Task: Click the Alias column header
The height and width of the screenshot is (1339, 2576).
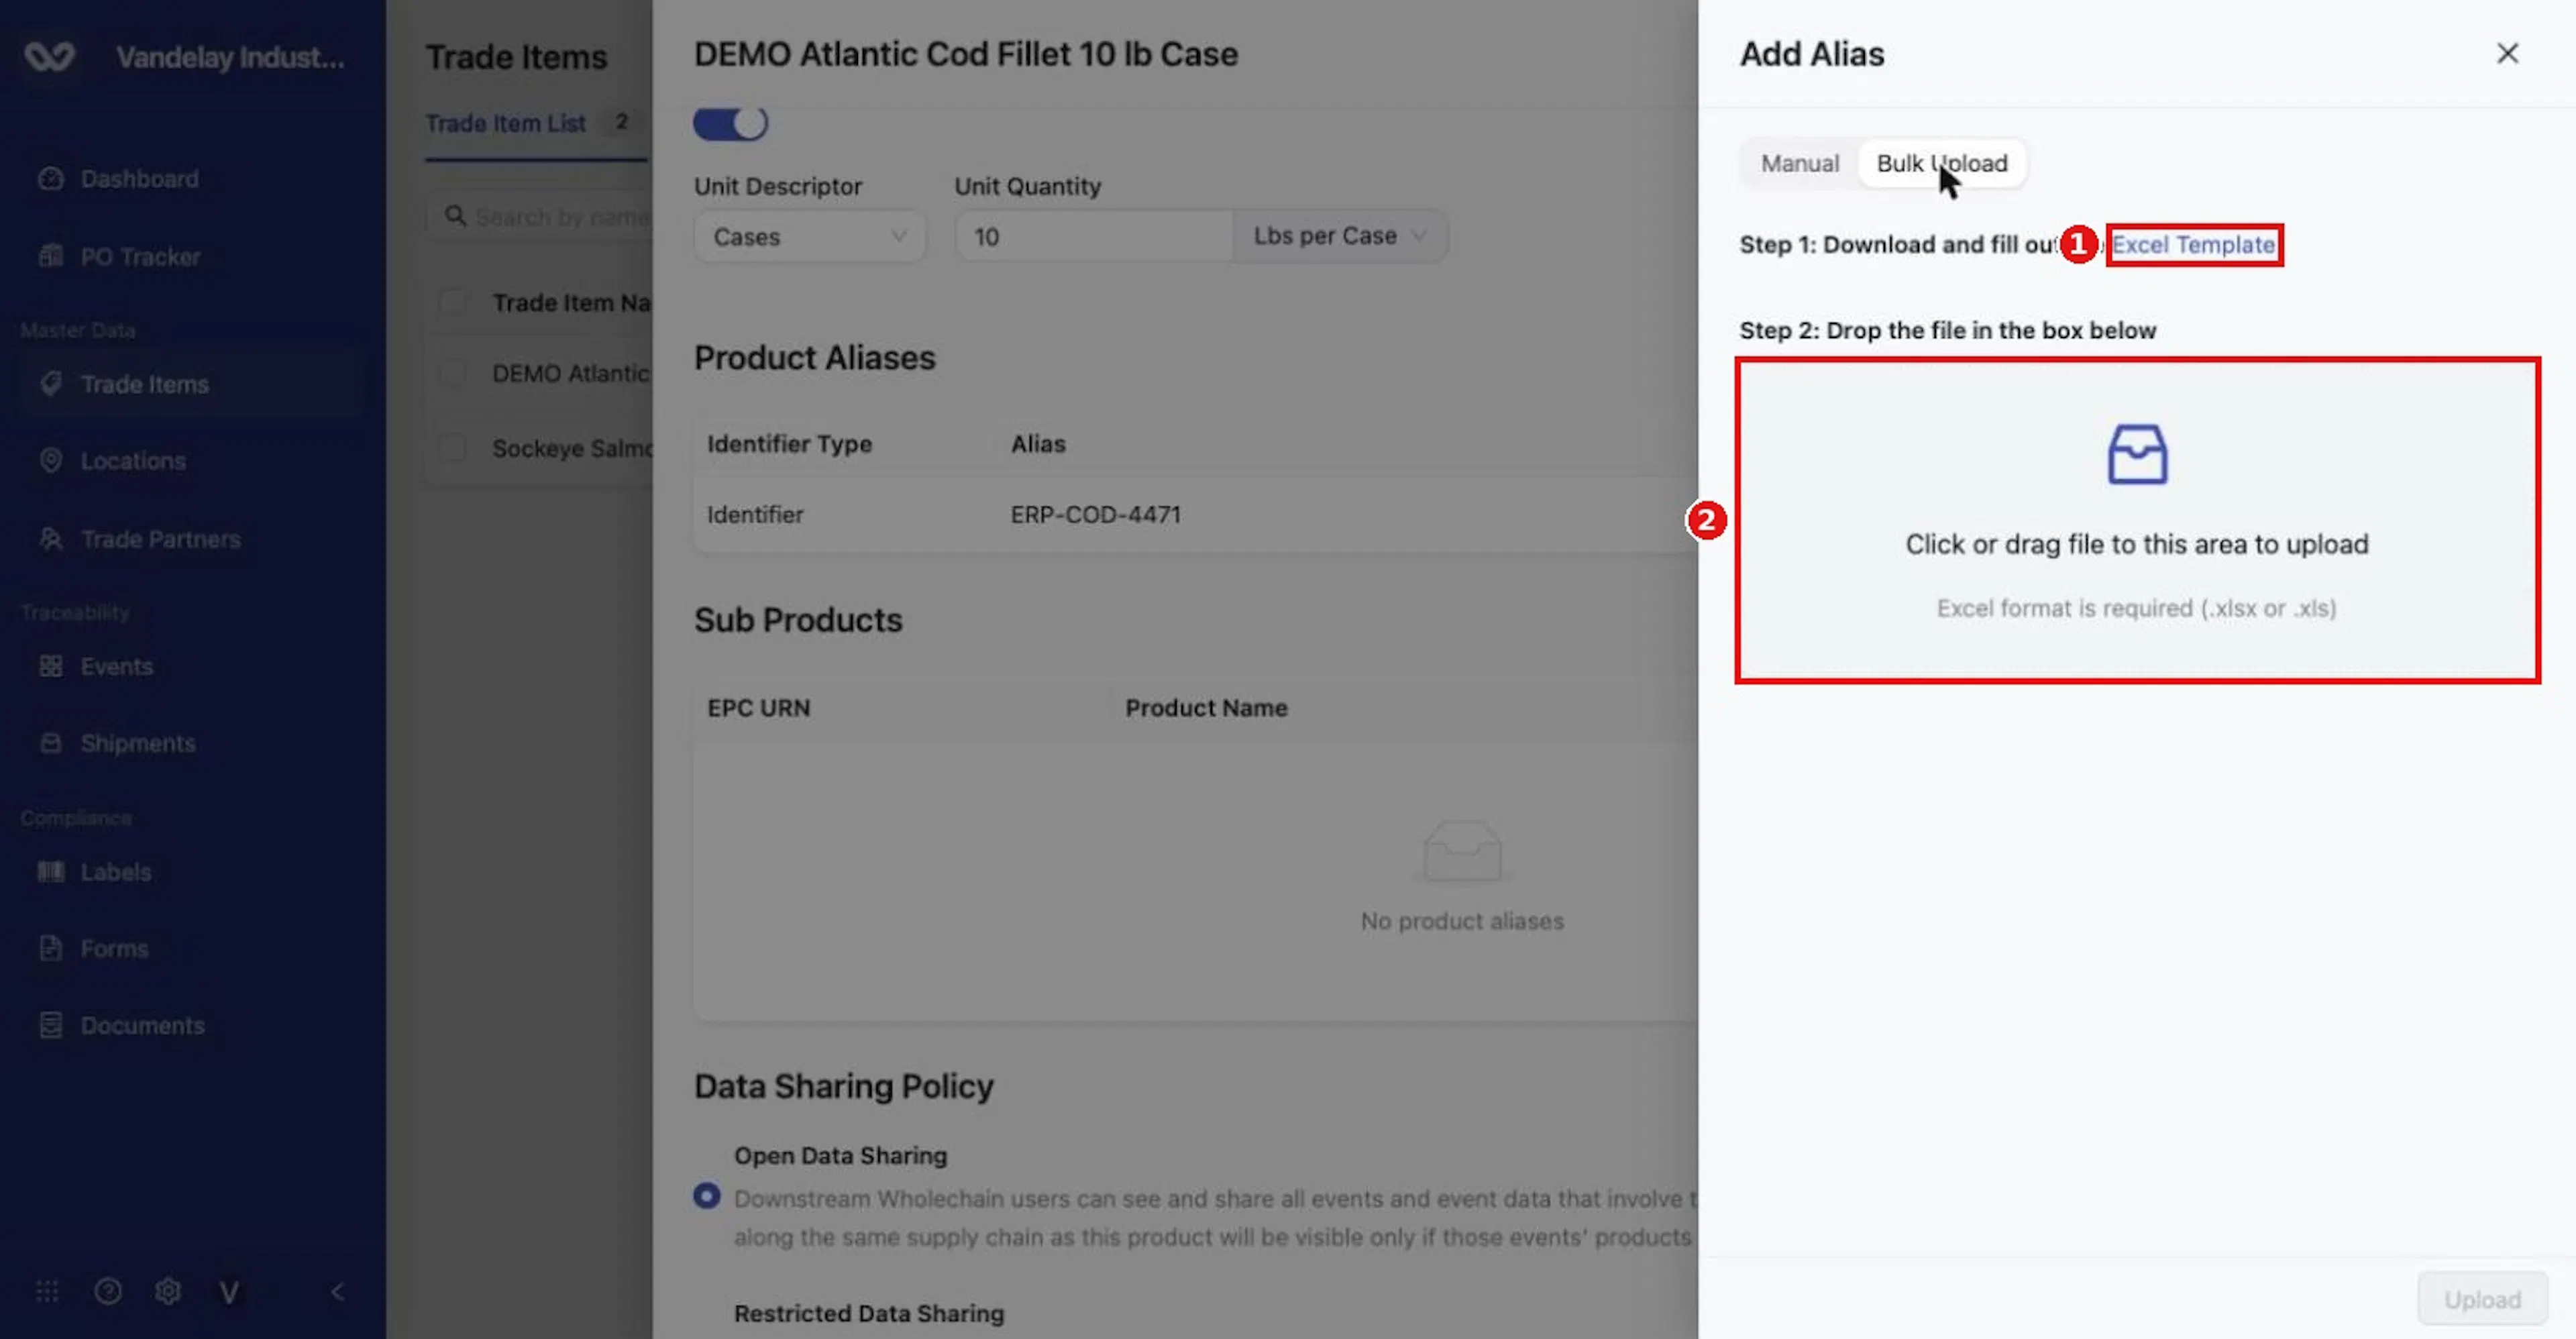Action: (x=1038, y=444)
